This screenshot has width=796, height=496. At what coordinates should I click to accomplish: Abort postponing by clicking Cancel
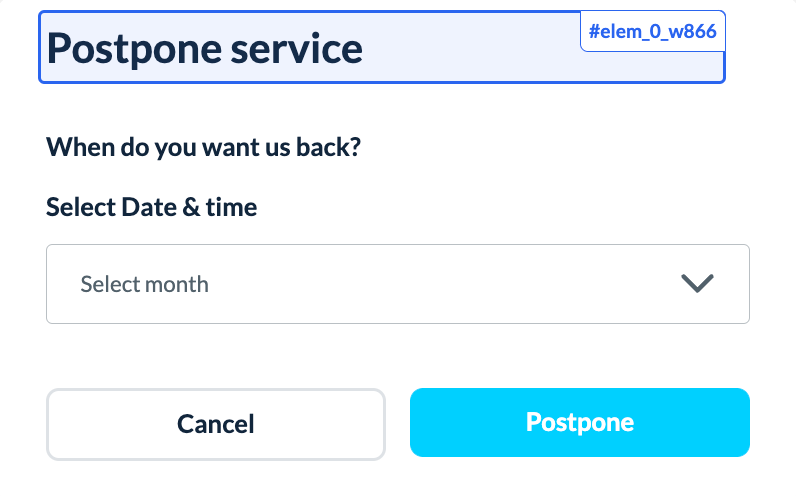pyautogui.click(x=216, y=423)
